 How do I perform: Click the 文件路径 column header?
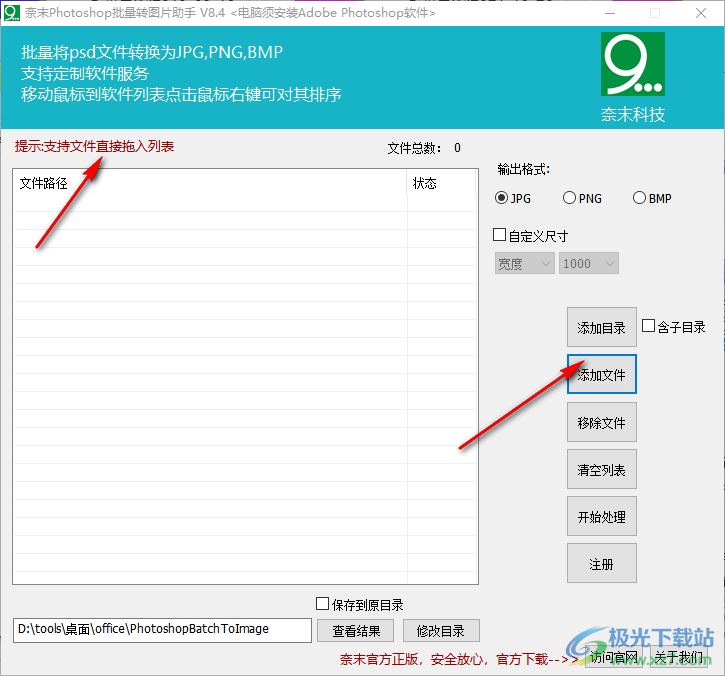(x=210, y=183)
